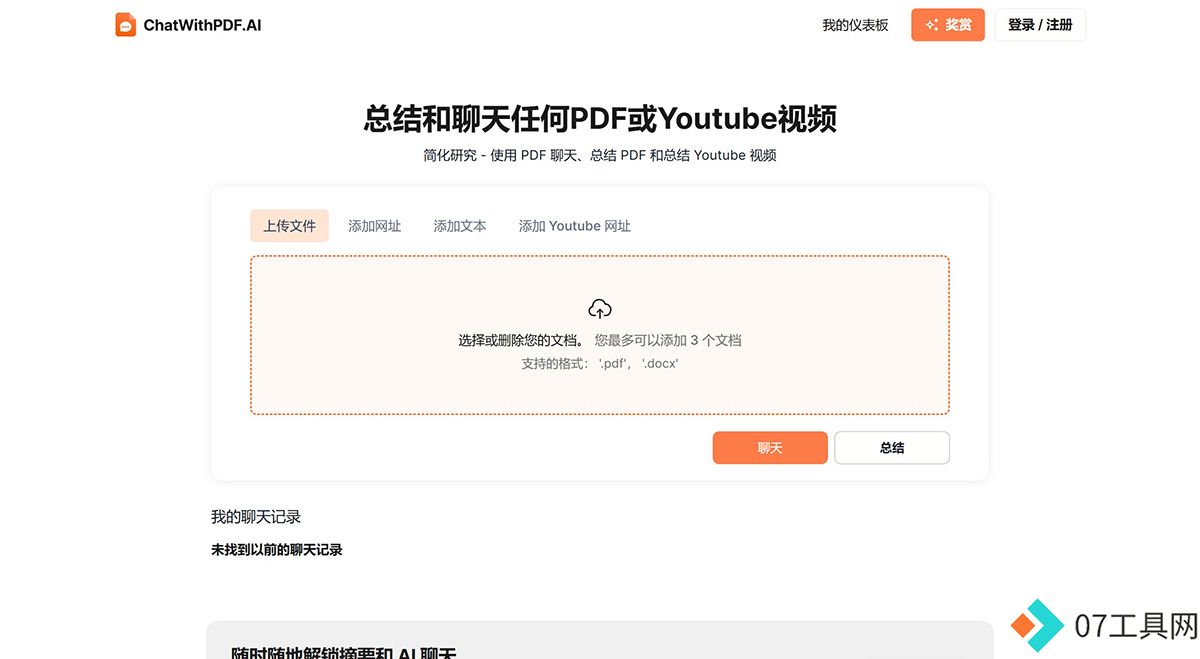Click the 总结和聊天任何PDF或Youtube视频 headline
Image resolution: width=1200 pixels, height=659 pixels.
(x=600, y=119)
